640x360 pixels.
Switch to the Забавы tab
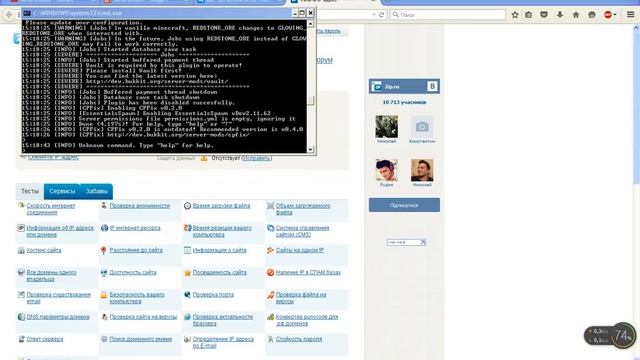tap(97, 191)
